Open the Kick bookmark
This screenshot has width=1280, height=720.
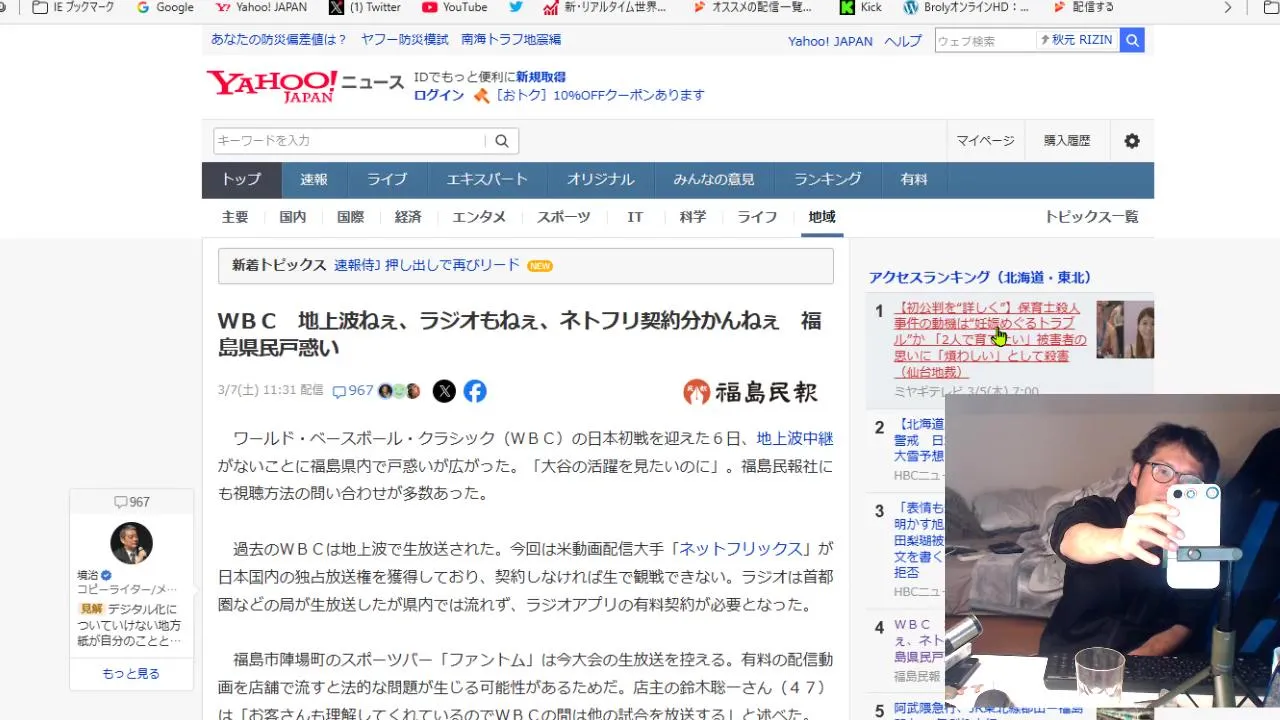pos(861,7)
